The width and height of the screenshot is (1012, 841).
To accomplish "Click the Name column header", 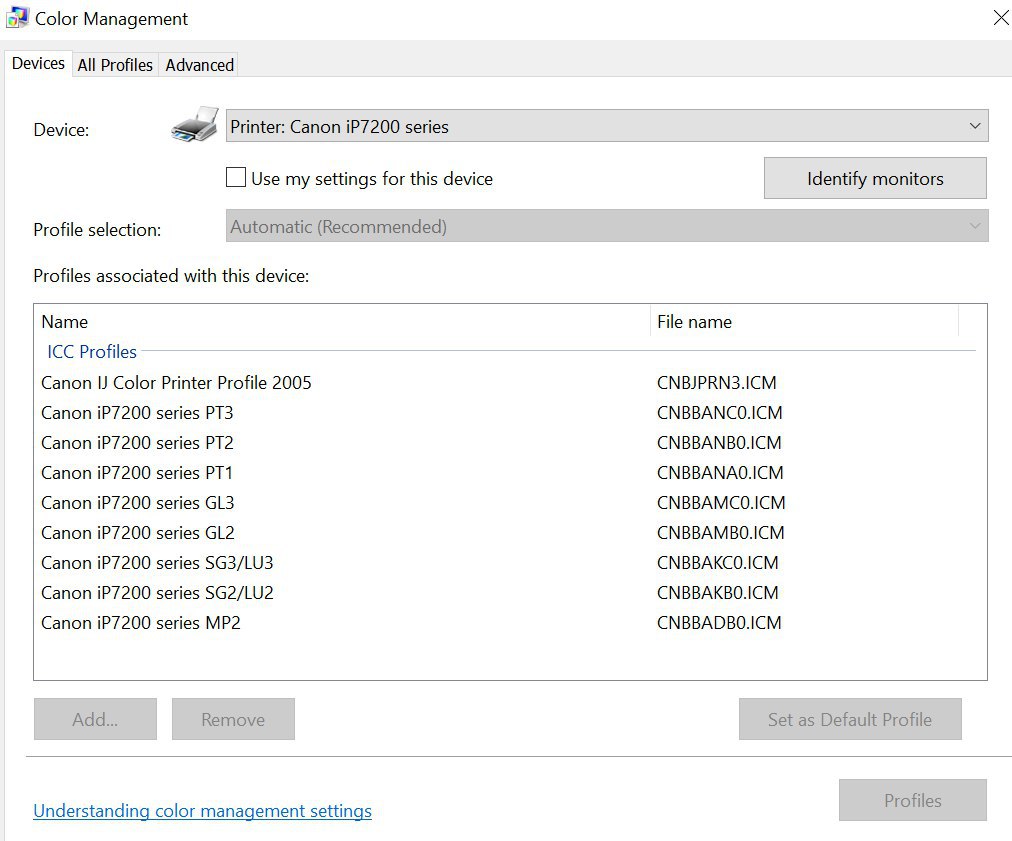I will [342, 321].
